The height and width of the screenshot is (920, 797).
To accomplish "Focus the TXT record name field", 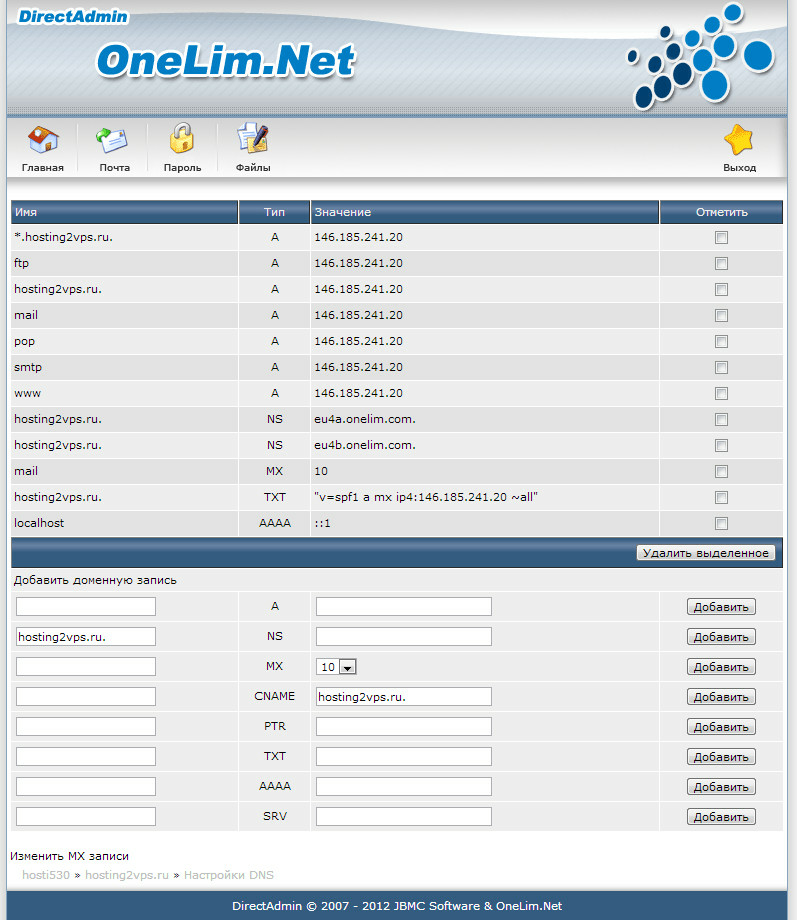I will [86, 757].
